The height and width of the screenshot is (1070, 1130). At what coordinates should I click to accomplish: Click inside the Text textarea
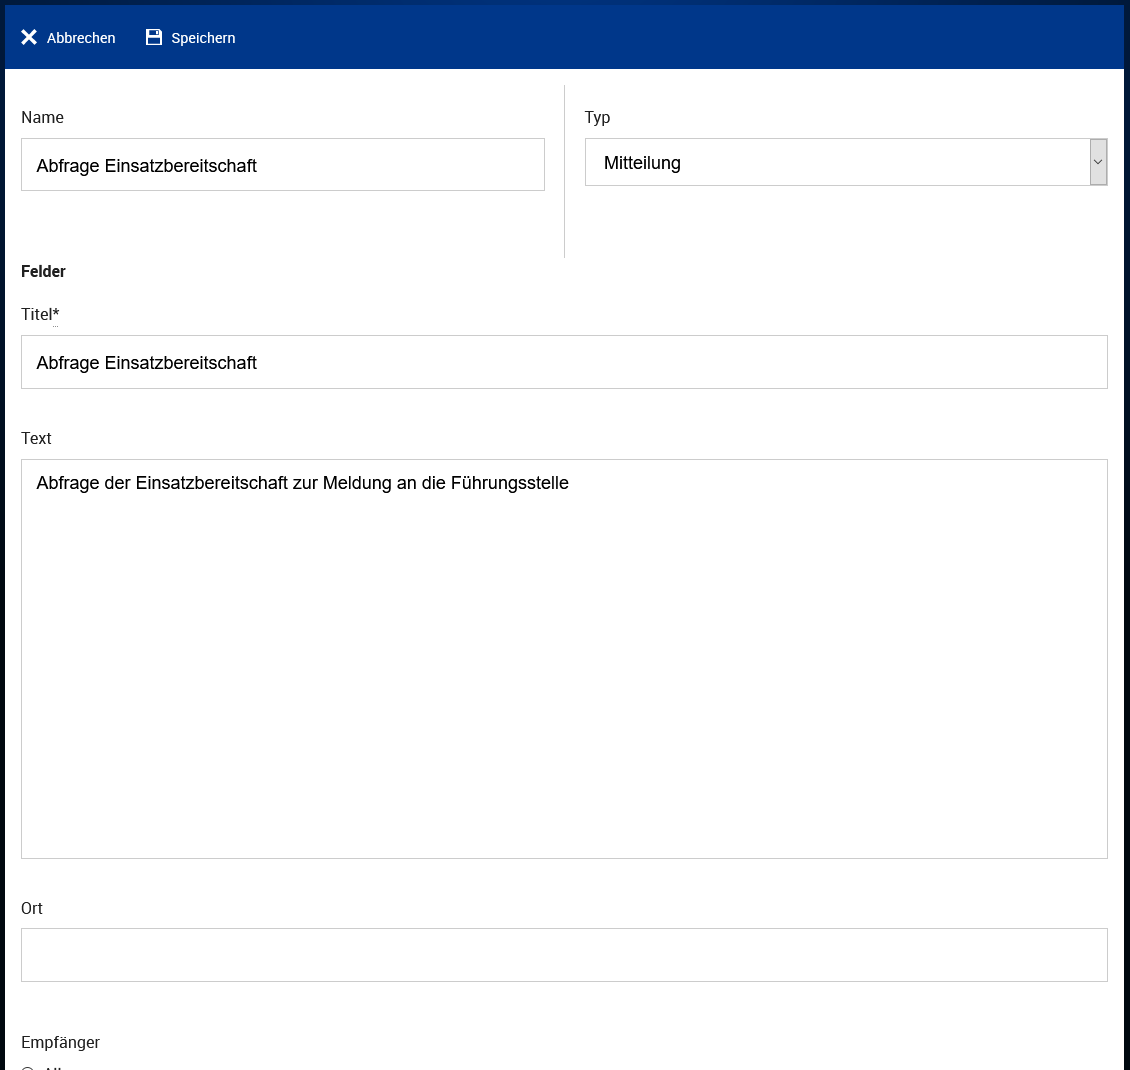point(564,659)
